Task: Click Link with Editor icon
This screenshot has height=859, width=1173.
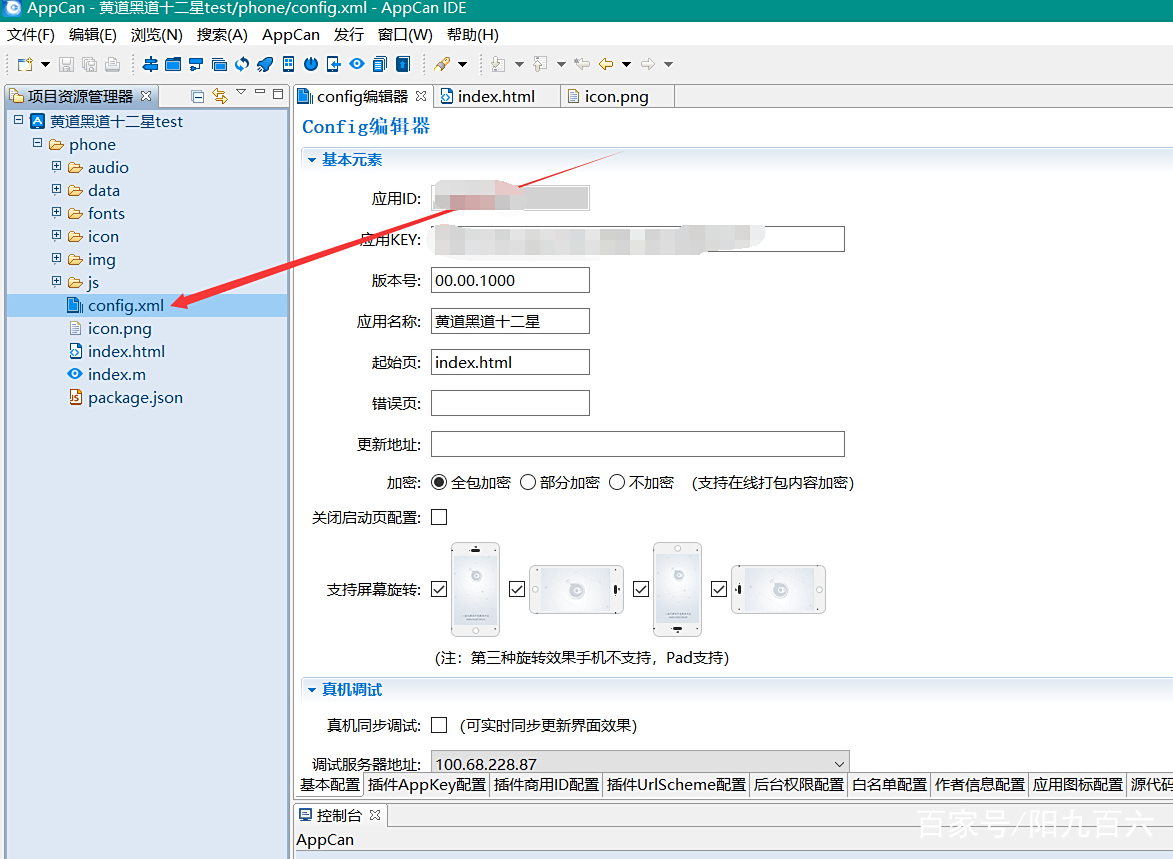Action: (x=219, y=96)
